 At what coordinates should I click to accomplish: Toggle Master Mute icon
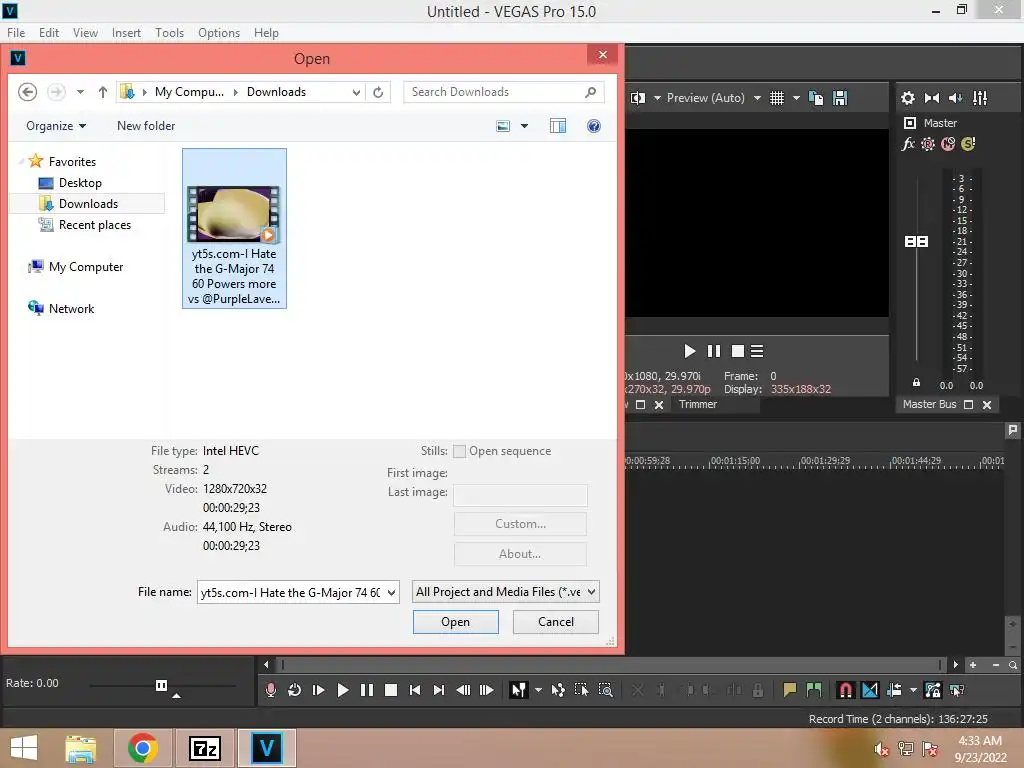pyautogui.click(x=948, y=144)
